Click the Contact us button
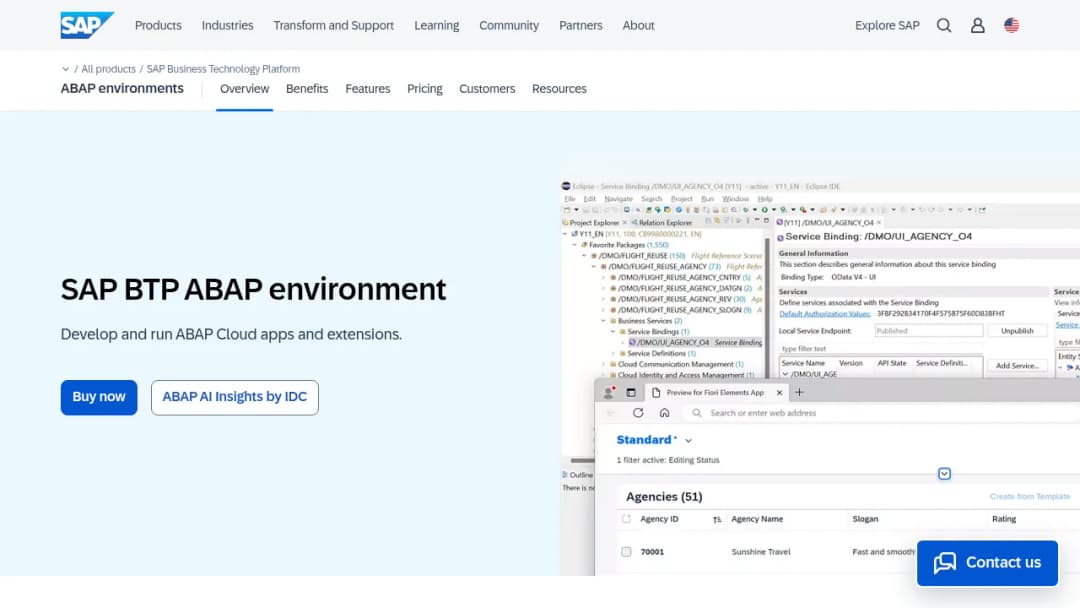The height and width of the screenshot is (608, 1080). 987,563
